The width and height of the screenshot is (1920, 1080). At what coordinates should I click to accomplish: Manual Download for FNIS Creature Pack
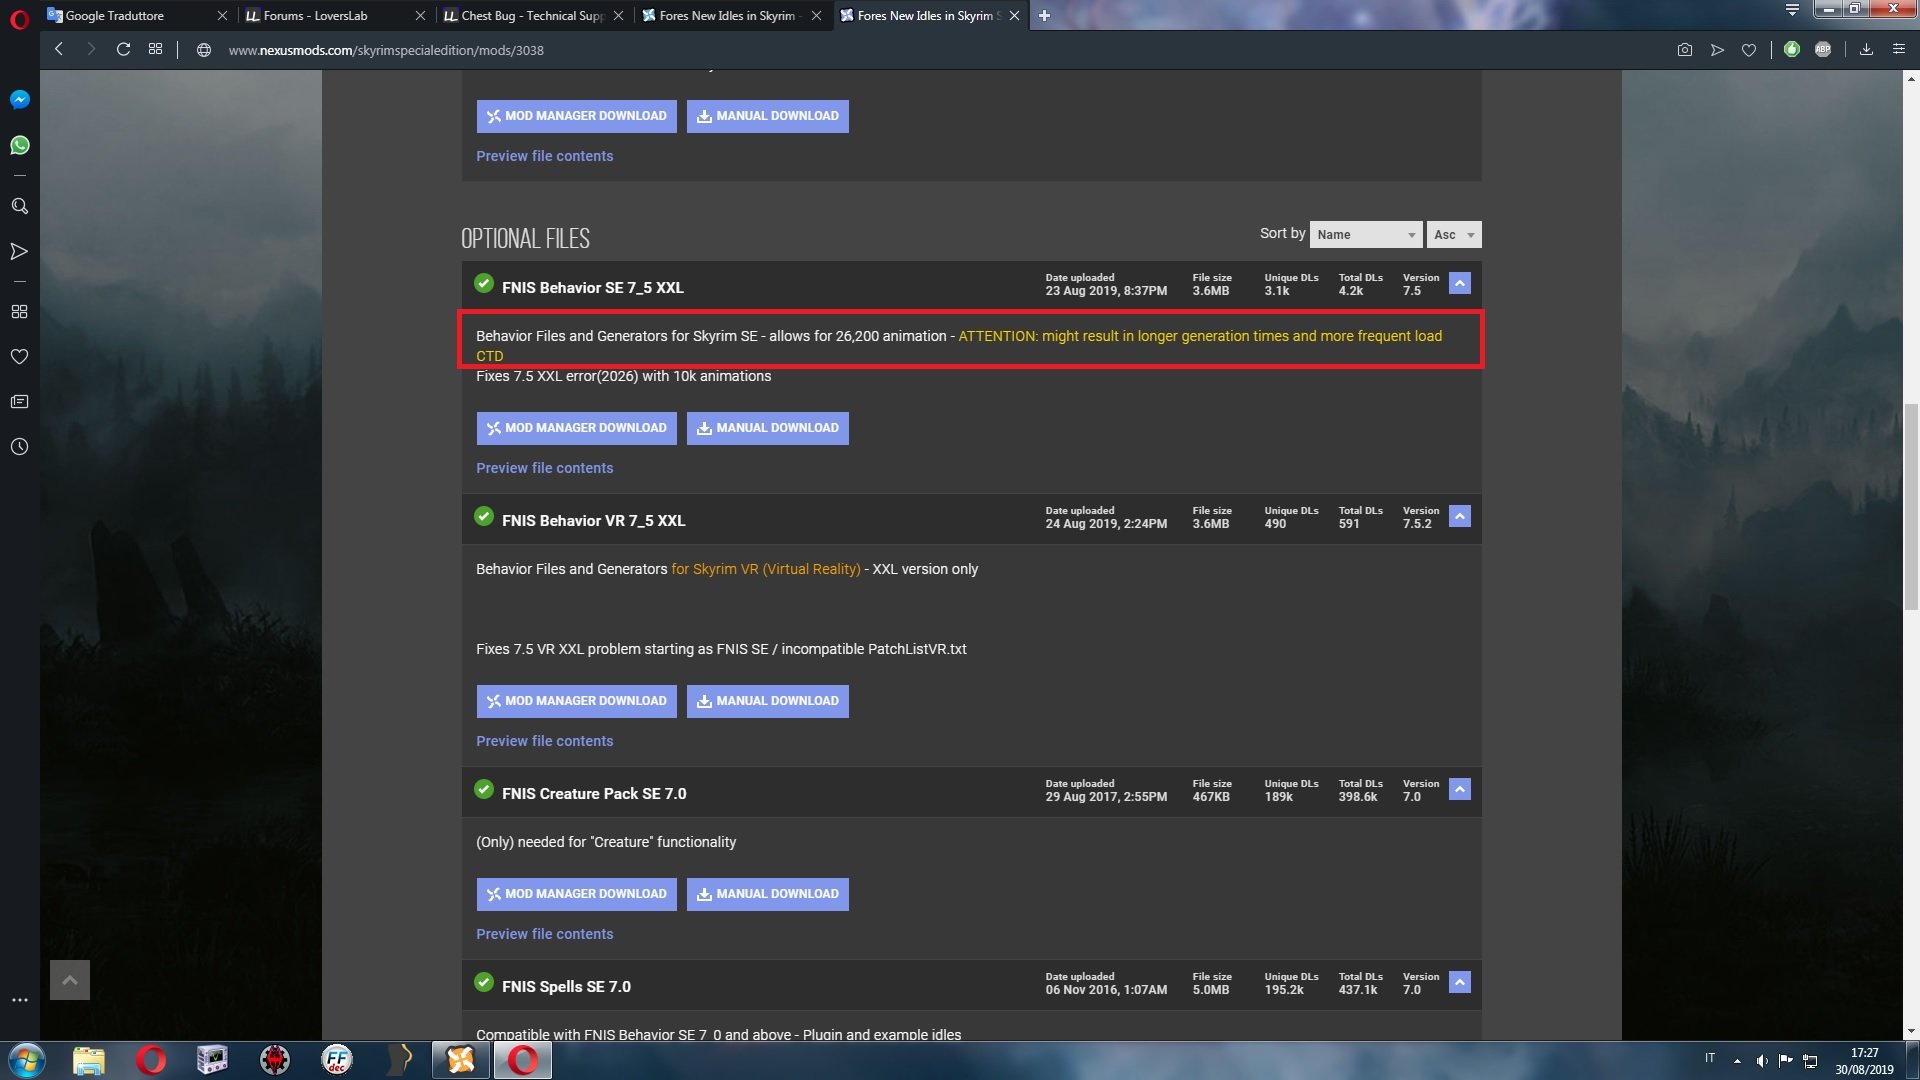click(767, 894)
